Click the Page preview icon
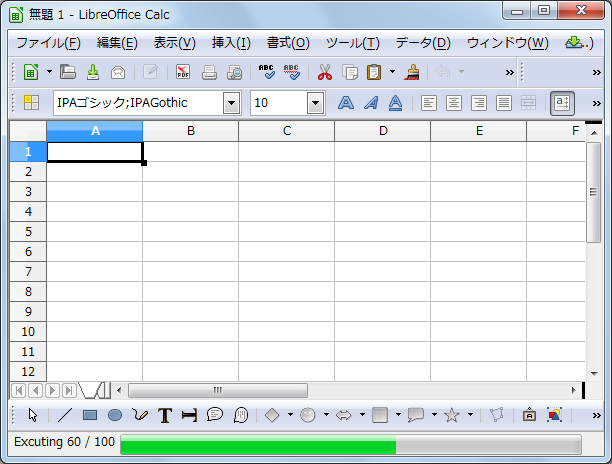The image size is (612, 464). point(234,72)
